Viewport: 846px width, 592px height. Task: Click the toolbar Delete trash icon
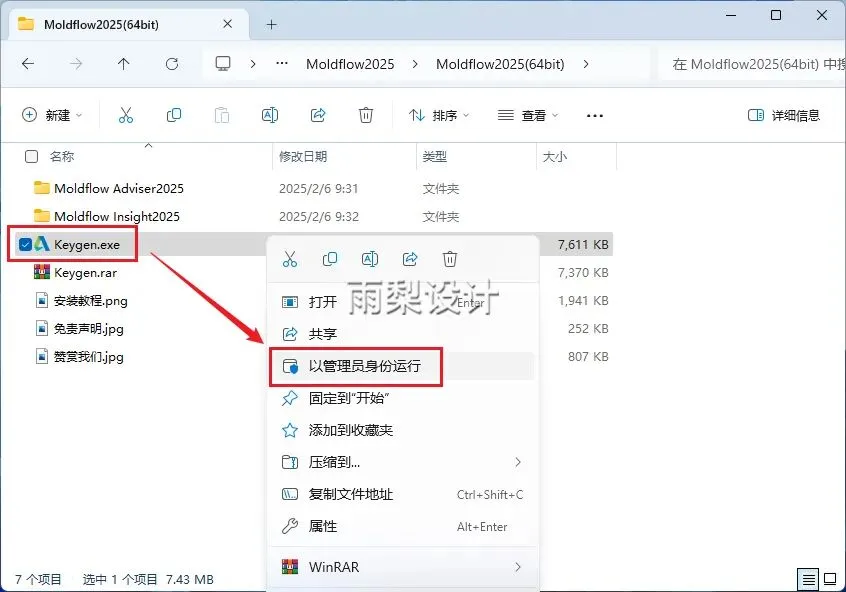coord(366,115)
